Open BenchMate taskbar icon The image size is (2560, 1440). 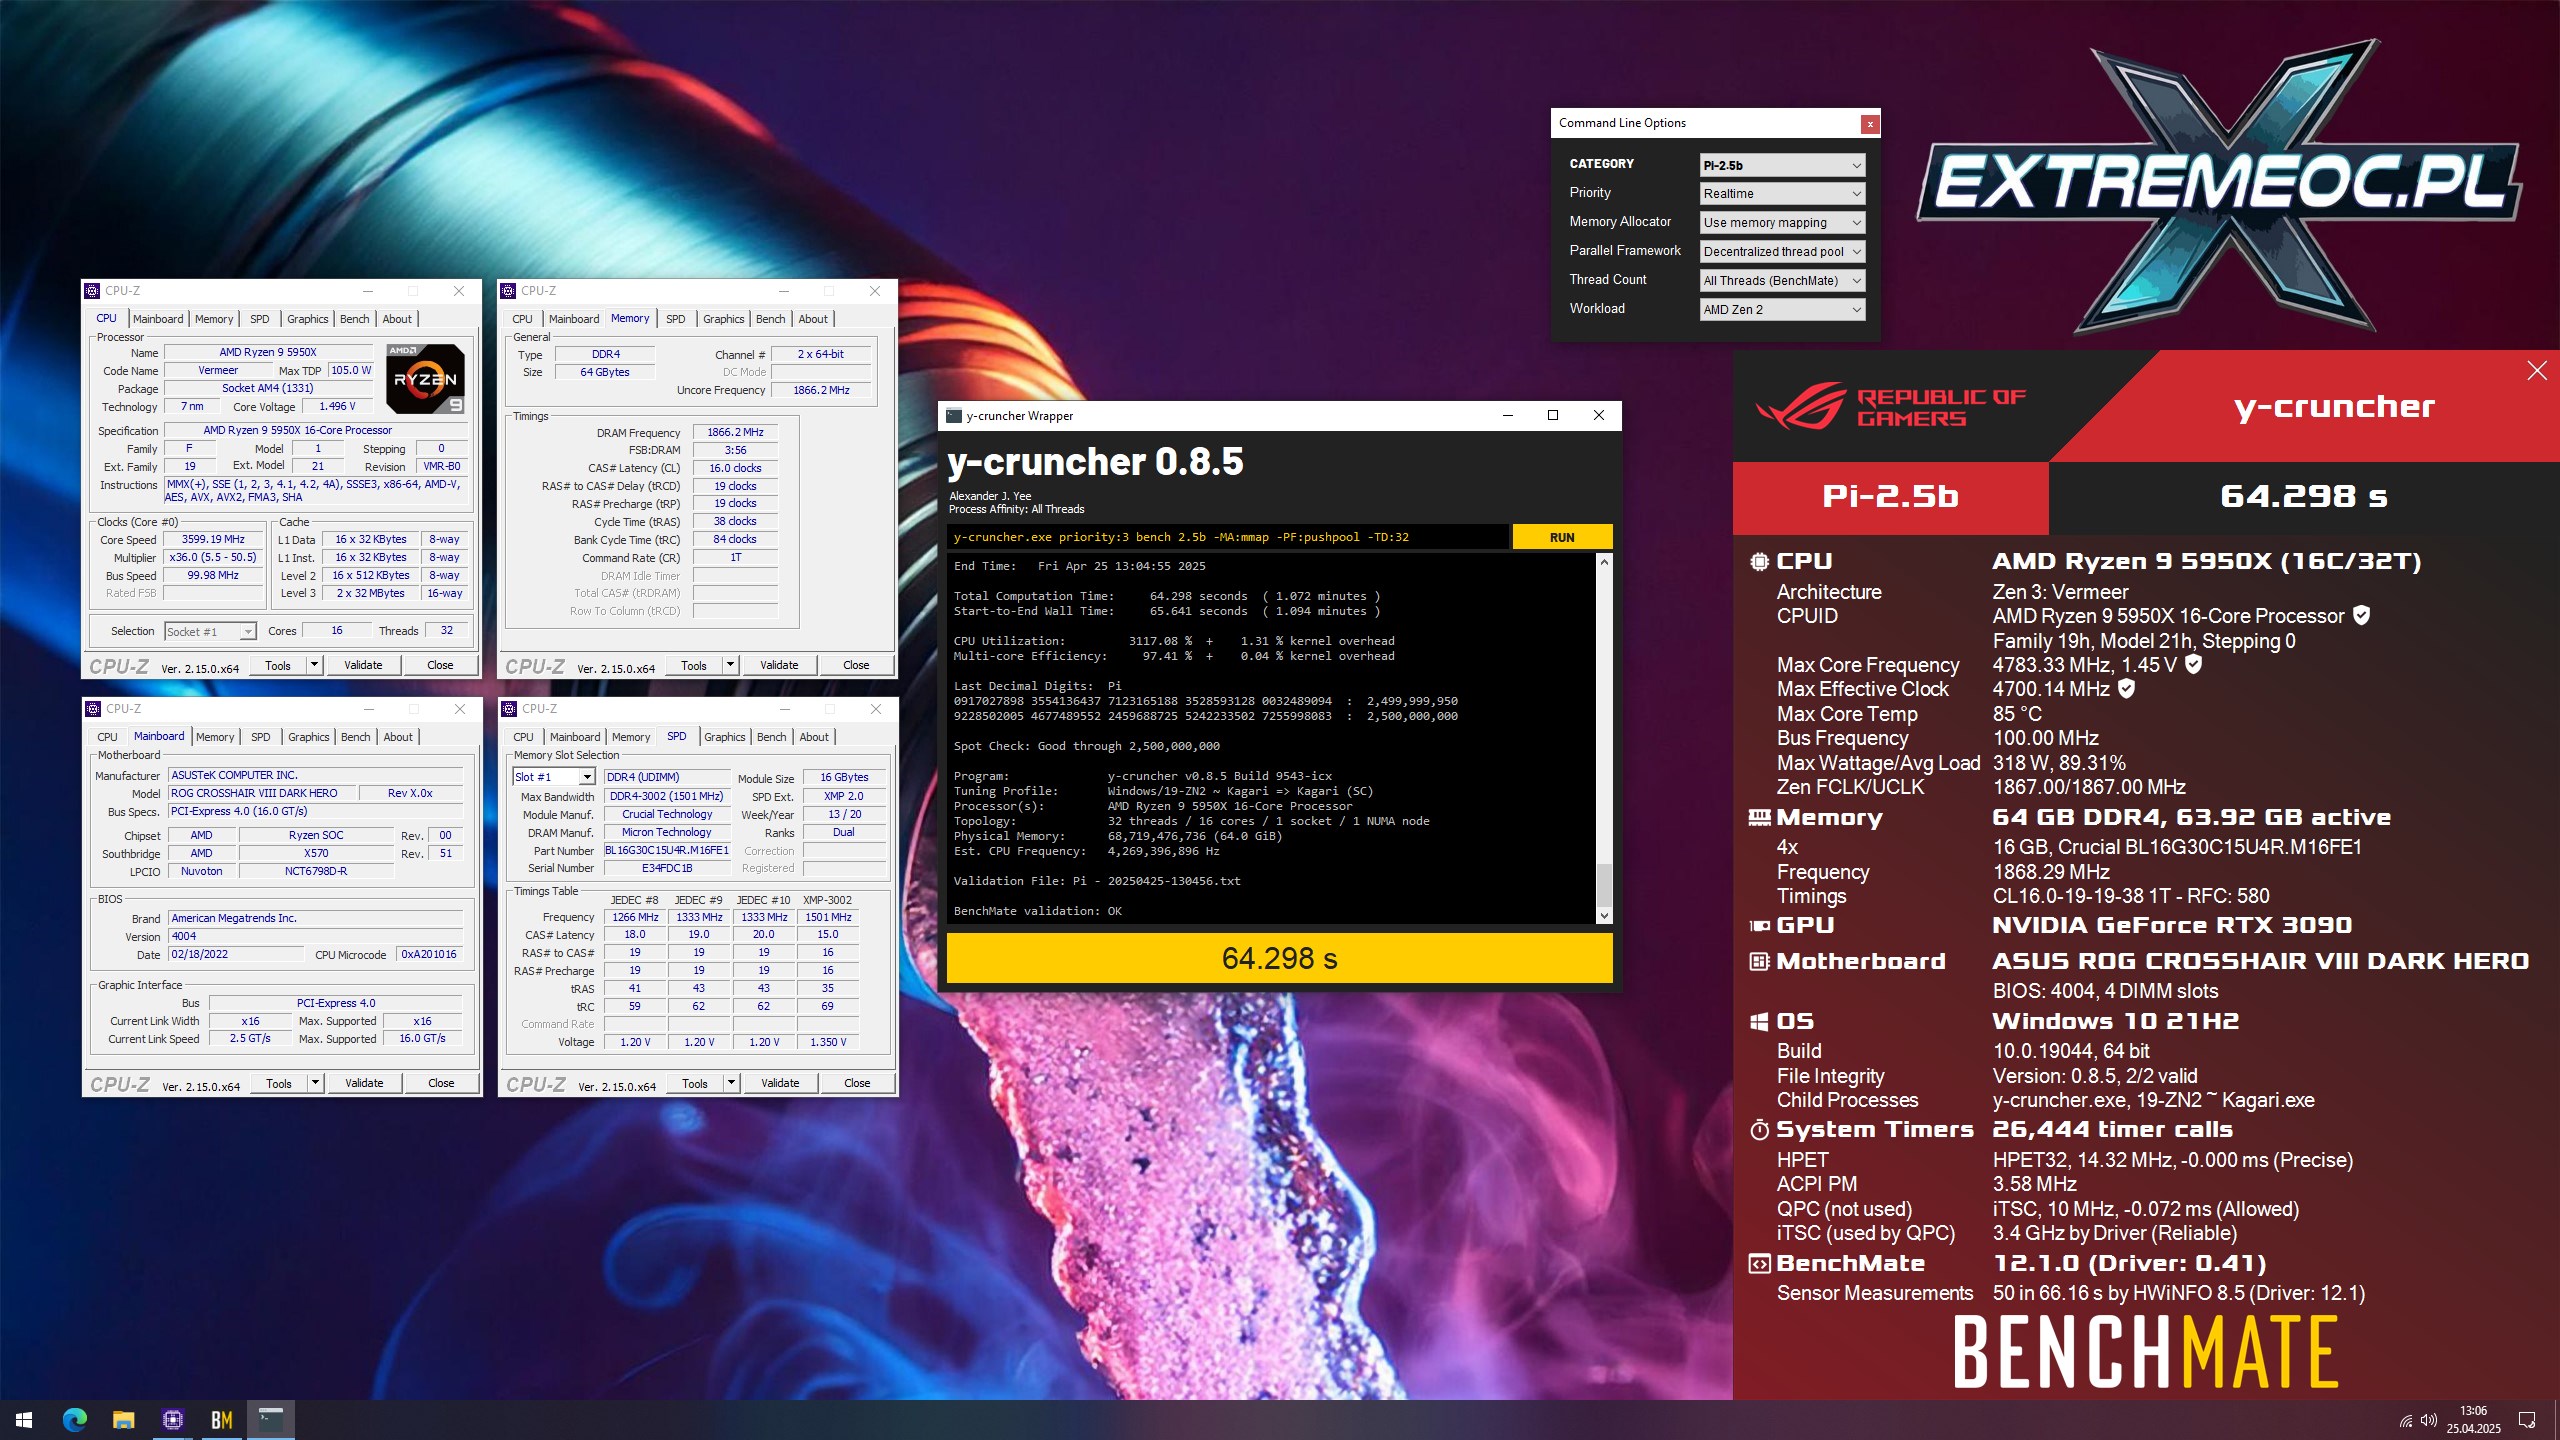(222, 1419)
